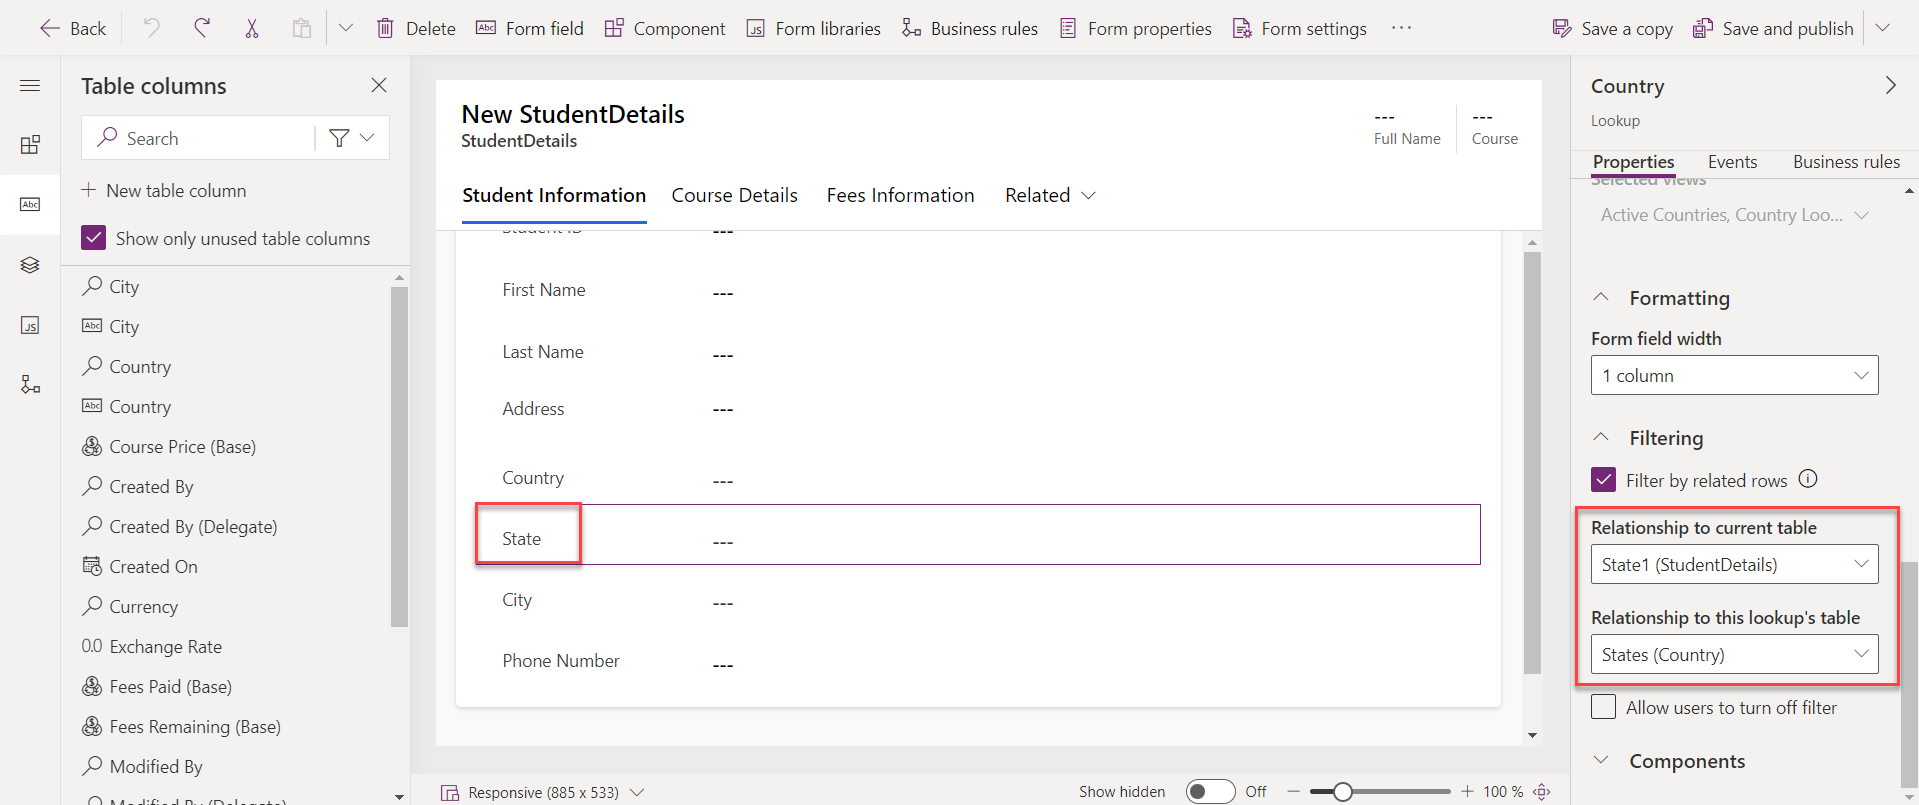Switch to Course Details tab
This screenshot has height=805, width=1919.
734,195
